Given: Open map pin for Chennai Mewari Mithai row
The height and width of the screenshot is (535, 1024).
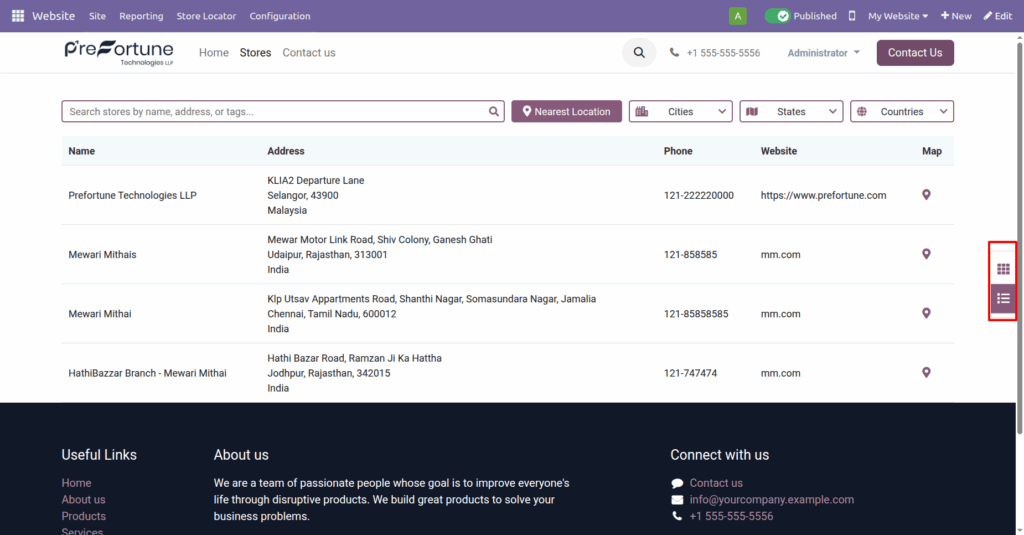Looking at the screenshot, I should 926,314.
